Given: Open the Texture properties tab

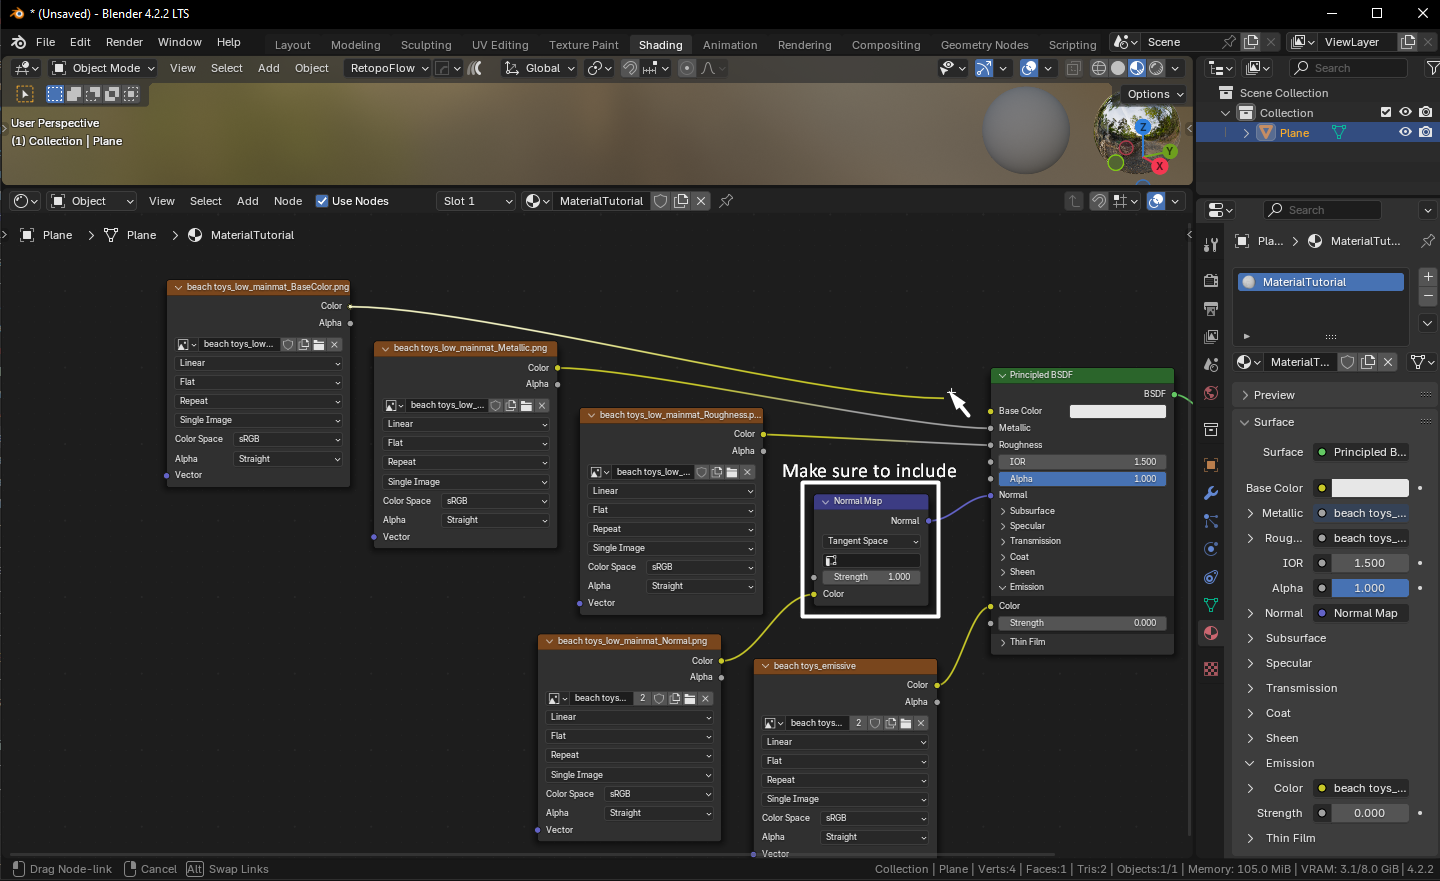Looking at the screenshot, I should (1211, 669).
